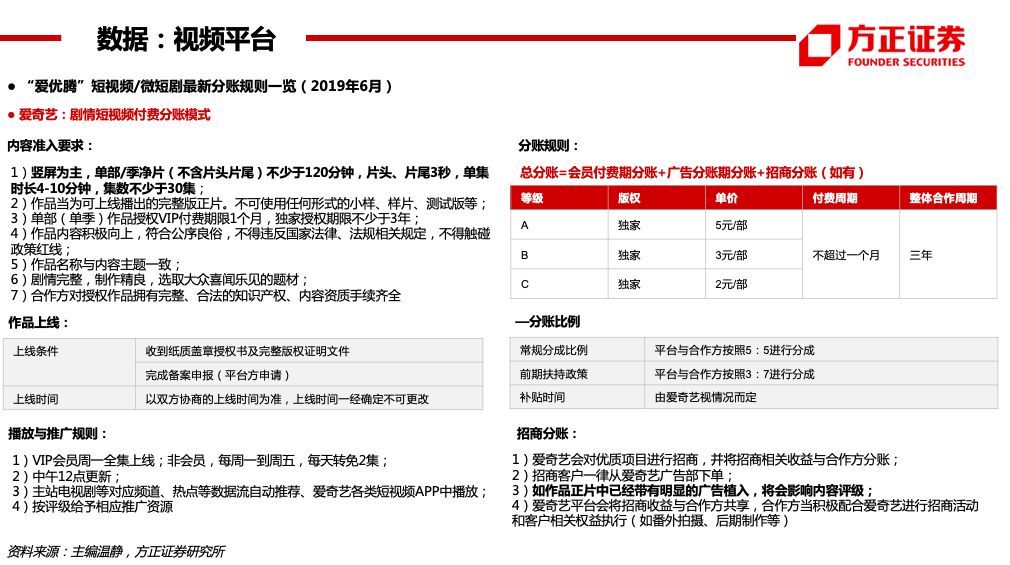Image resolution: width=1010 pixels, height=565 pixels.
Task: Click the 作品上线 section heading
Action: pos(38,322)
